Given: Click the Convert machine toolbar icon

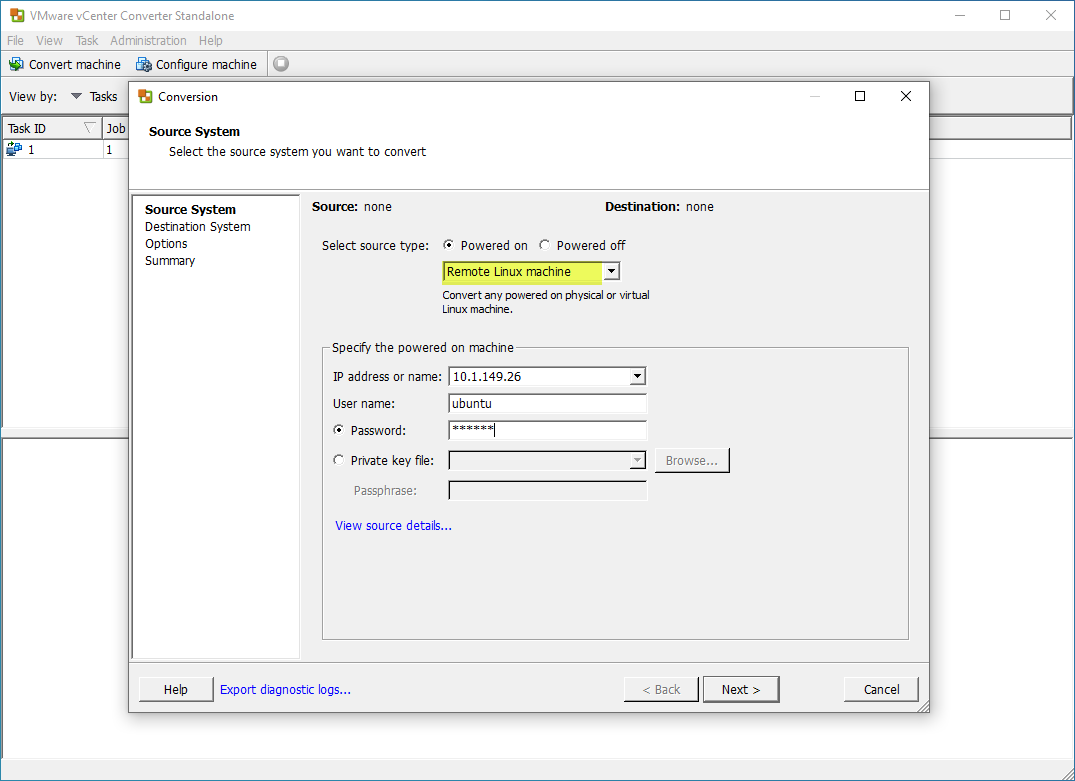Looking at the screenshot, I should (x=16, y=64).
